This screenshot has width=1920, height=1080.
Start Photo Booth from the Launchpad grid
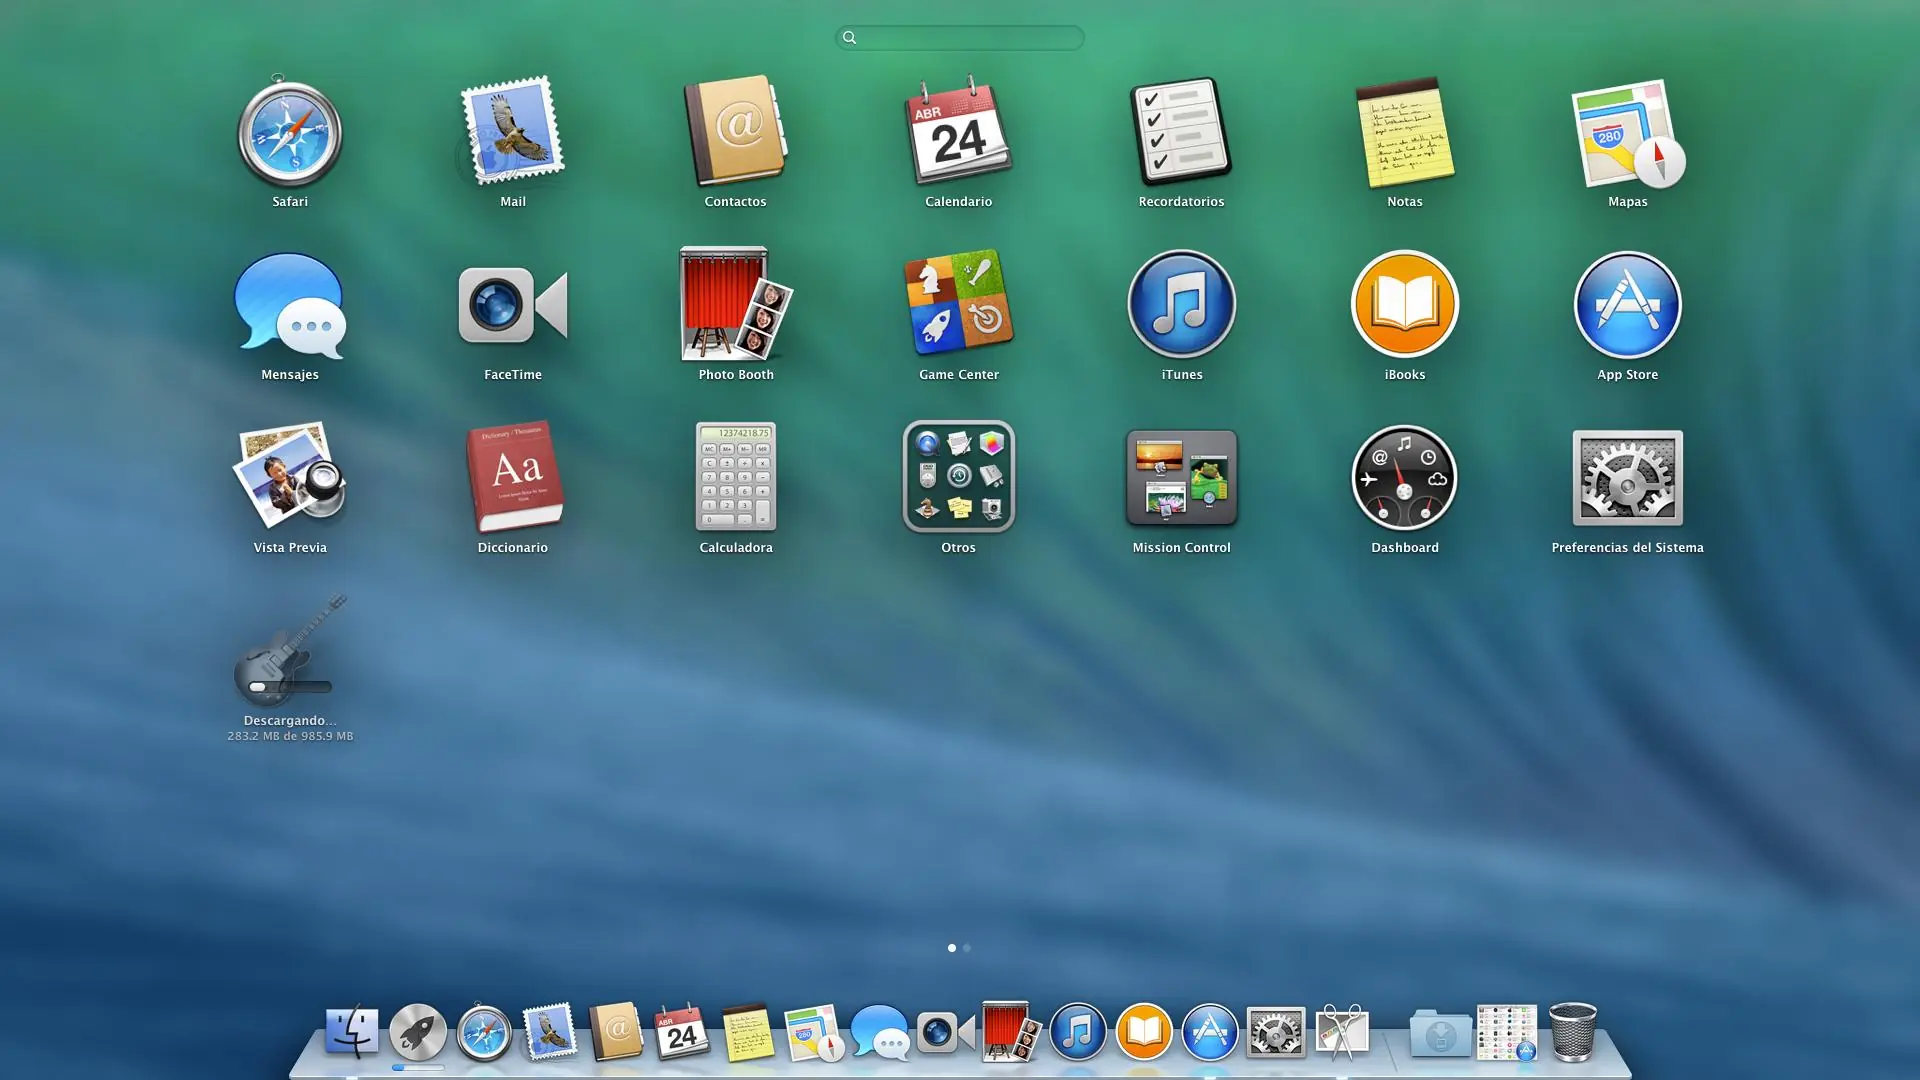[x=735, y=304]
